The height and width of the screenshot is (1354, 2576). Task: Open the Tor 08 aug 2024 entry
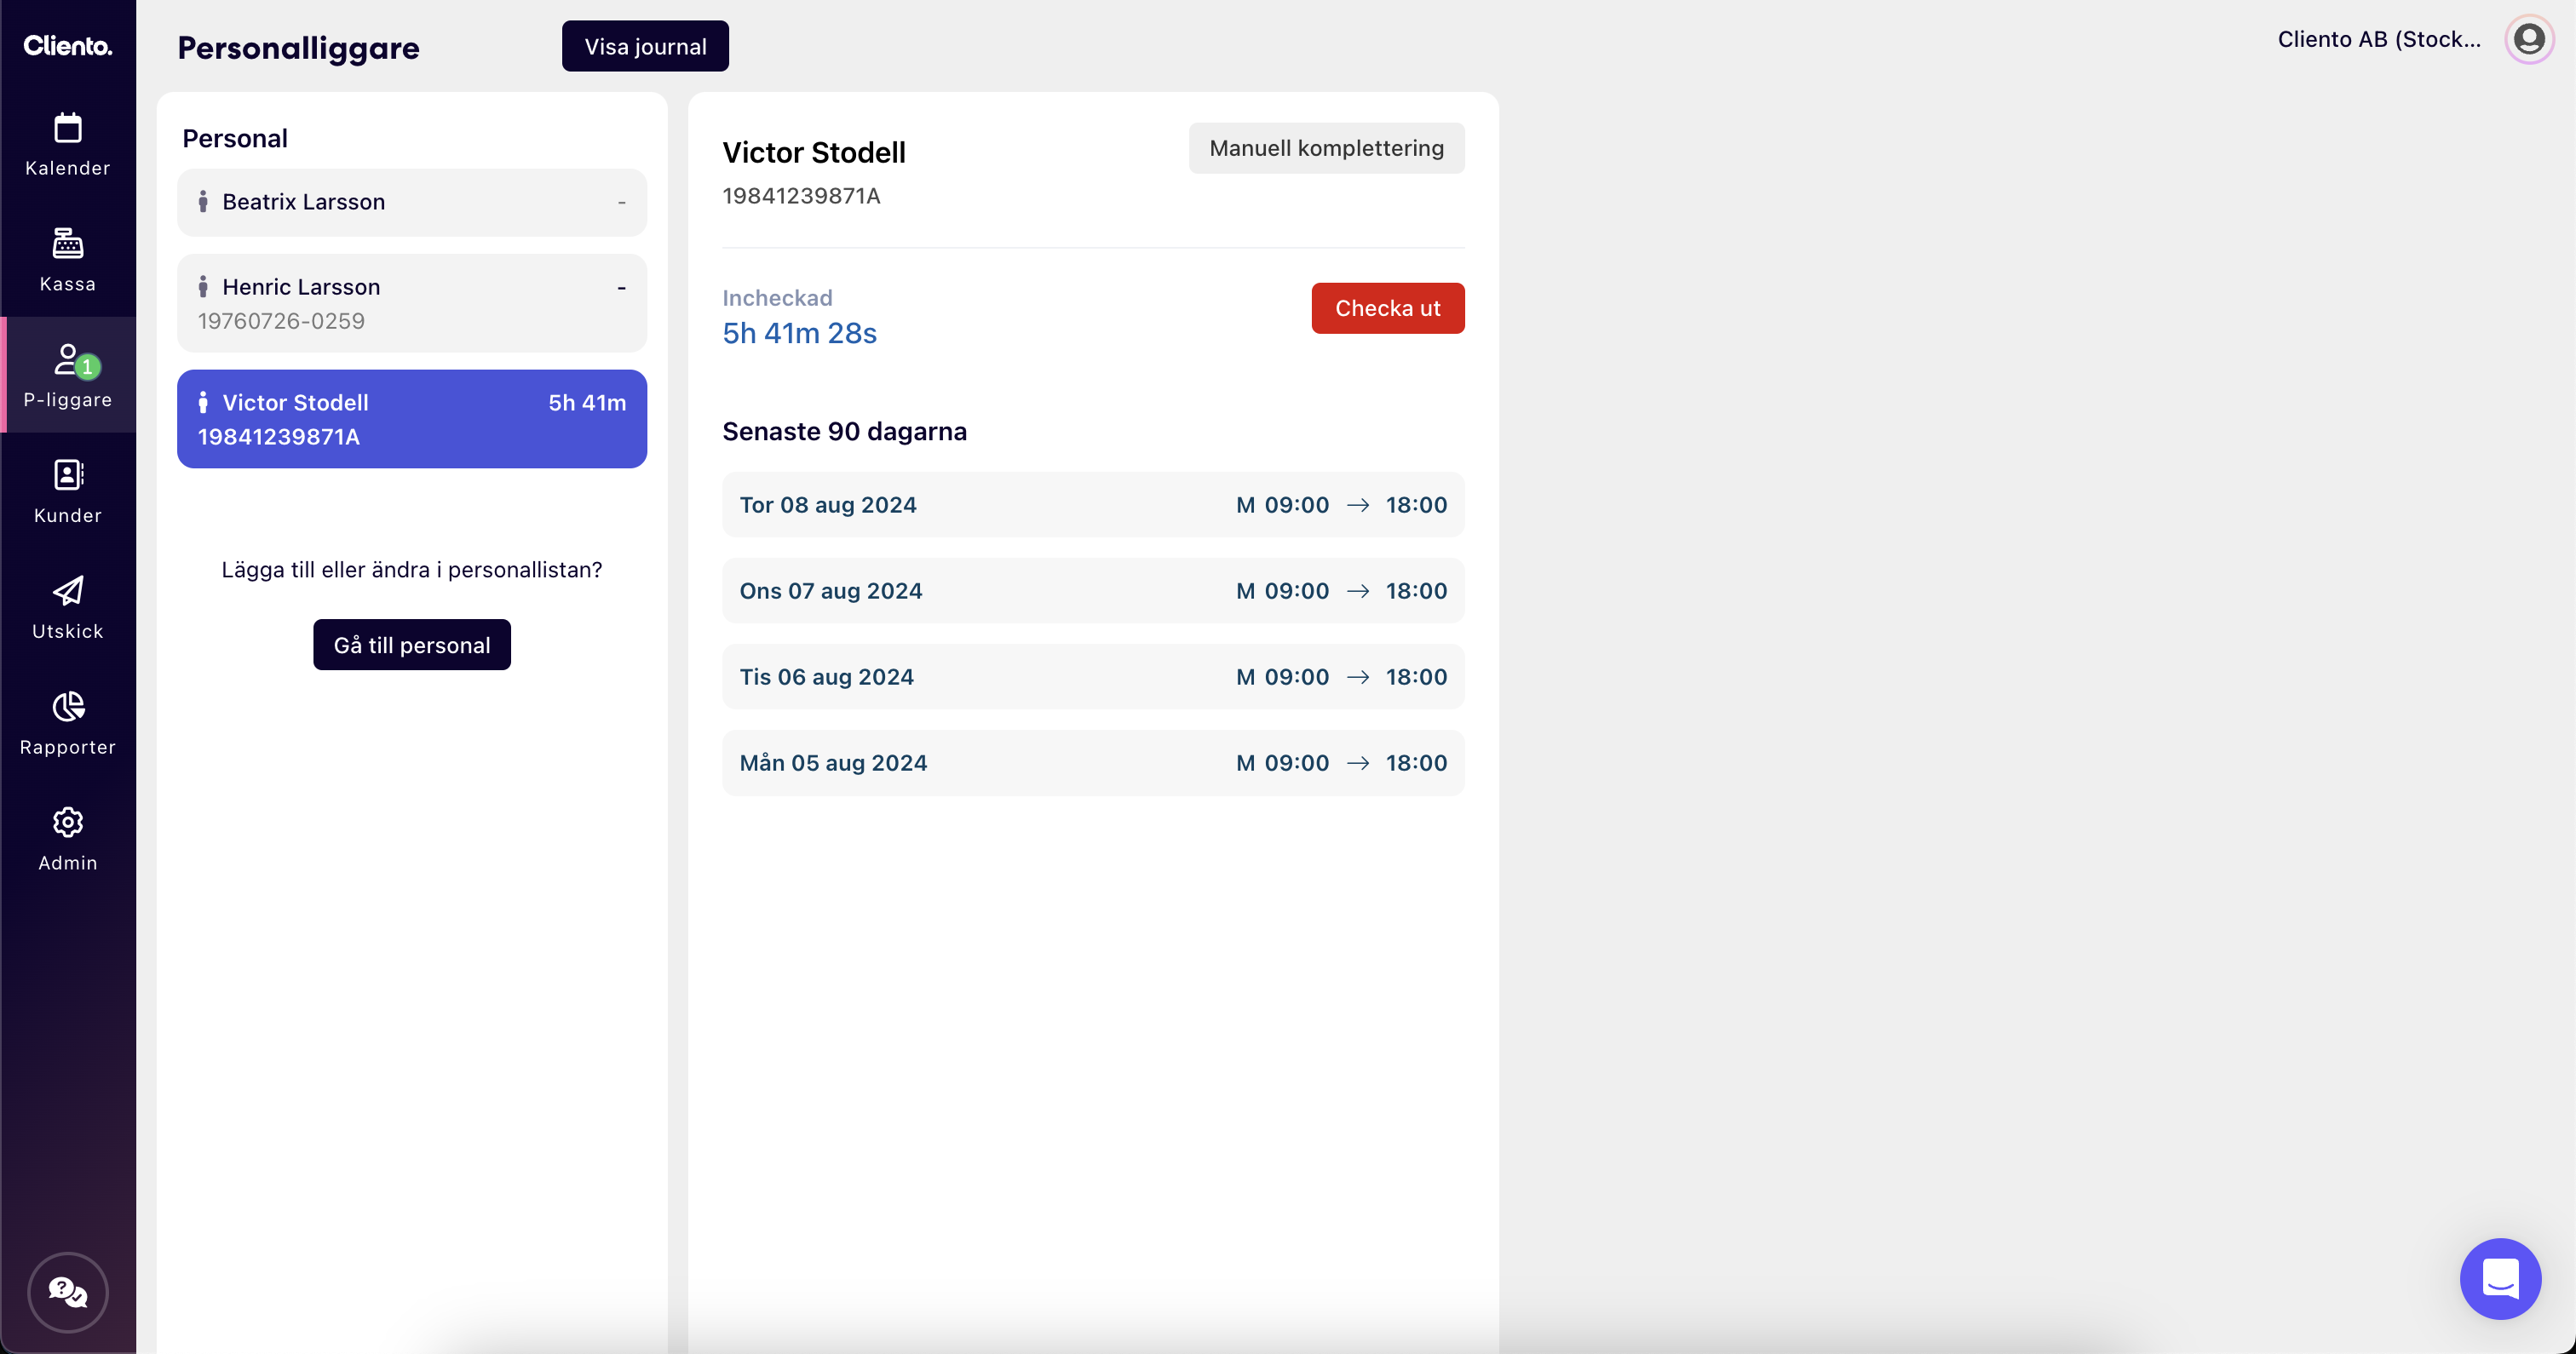[1093, 505]
